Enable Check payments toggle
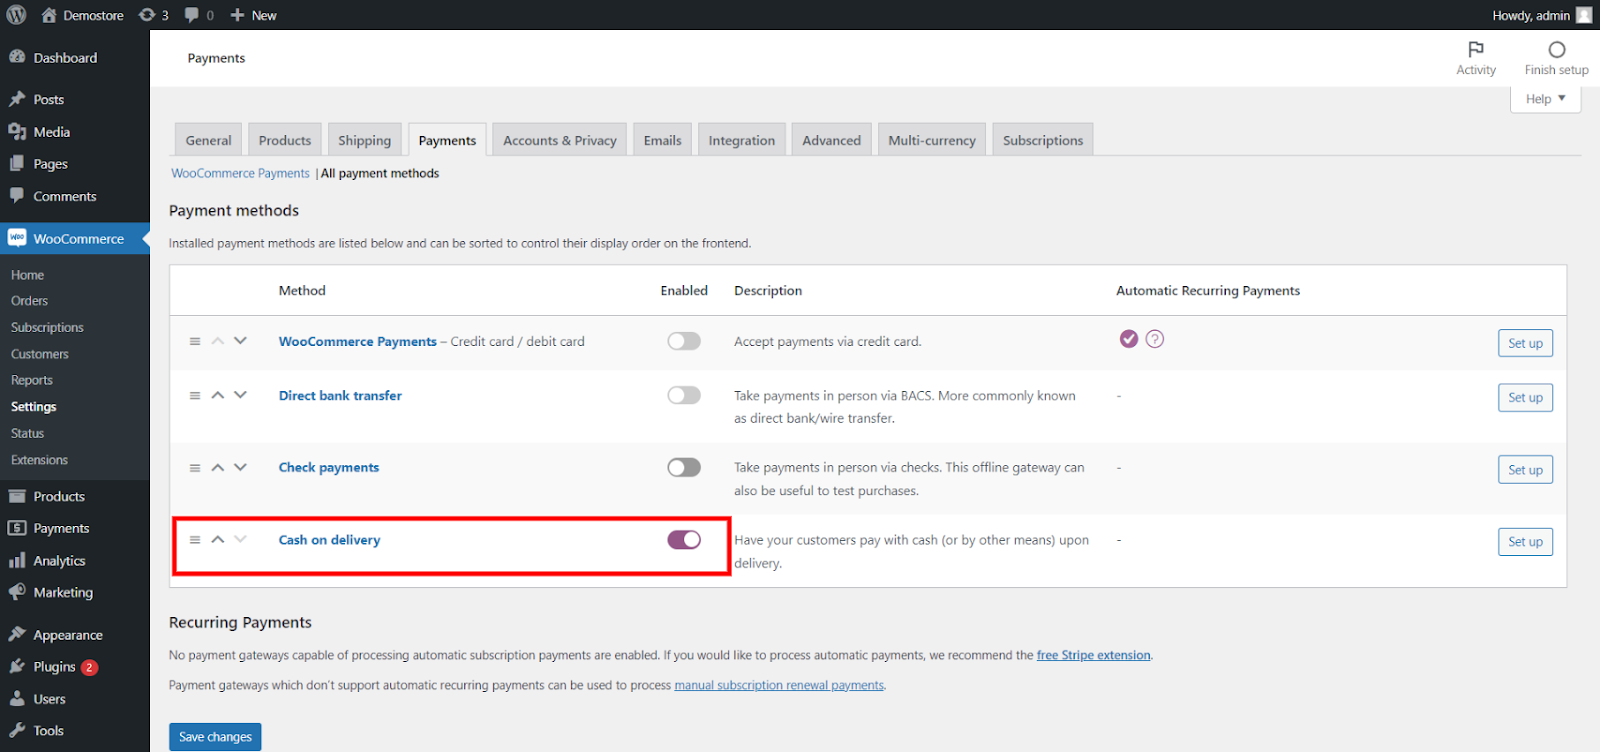The height and width of the screenshot is (752, 1600). 684,467
